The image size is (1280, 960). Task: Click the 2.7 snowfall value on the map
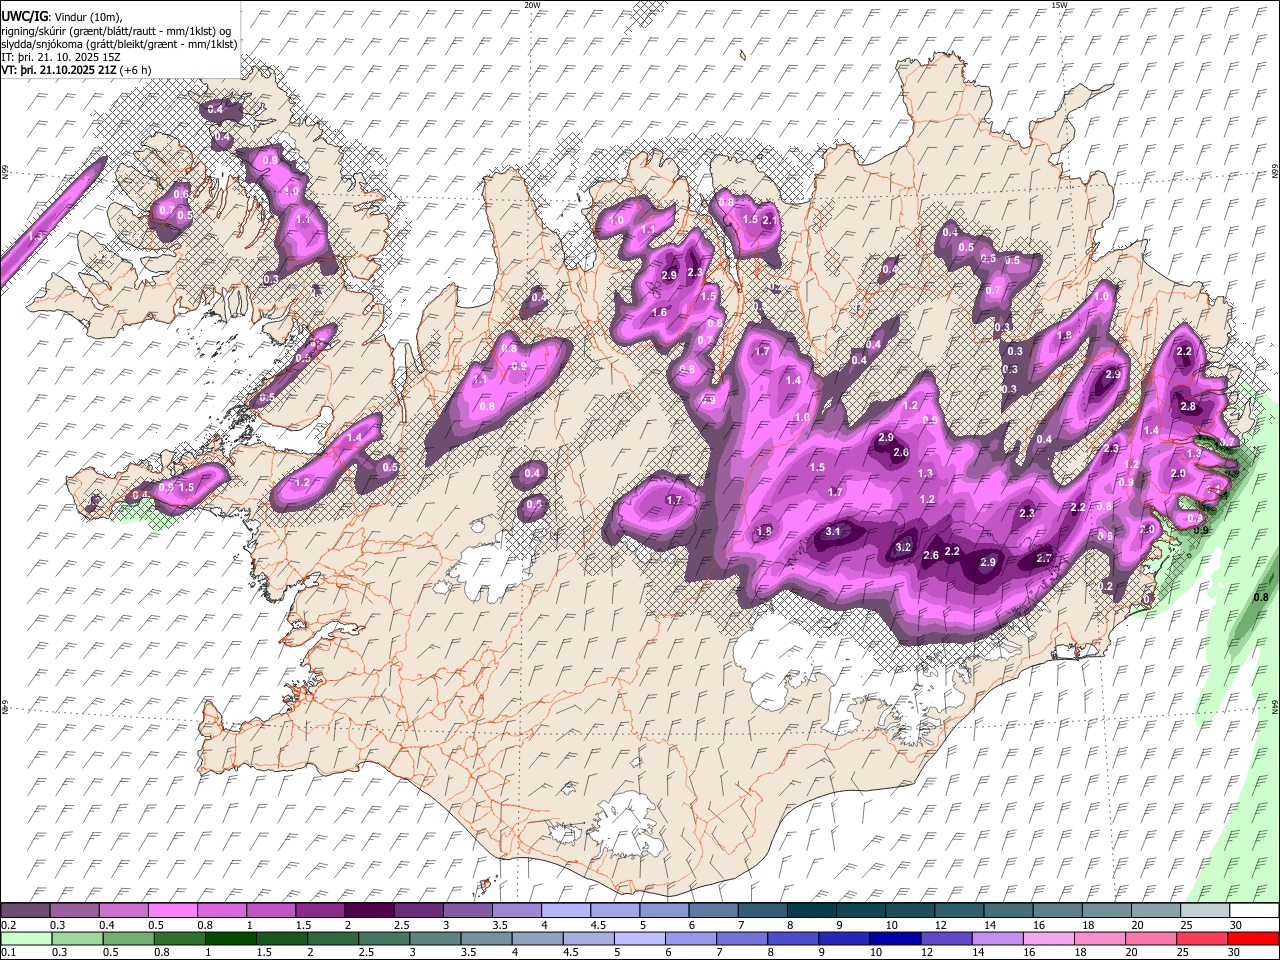coord(1044,558)
